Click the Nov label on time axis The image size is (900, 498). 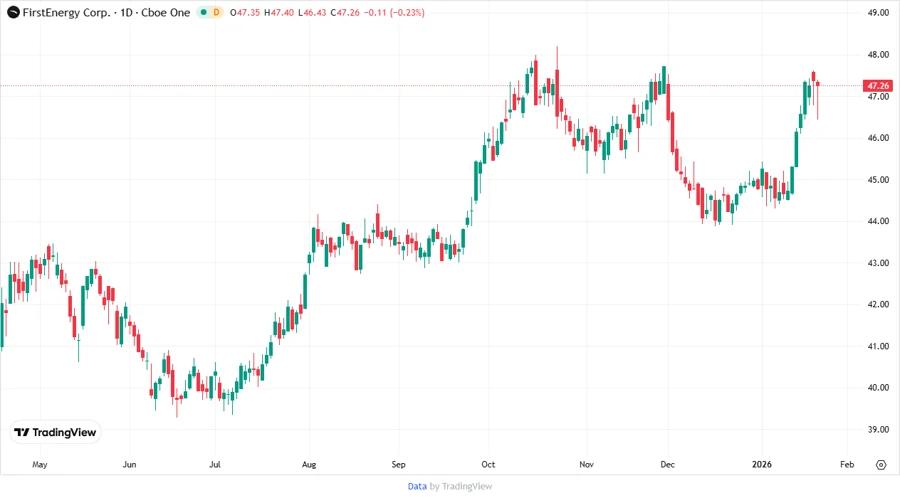point(586,465)
